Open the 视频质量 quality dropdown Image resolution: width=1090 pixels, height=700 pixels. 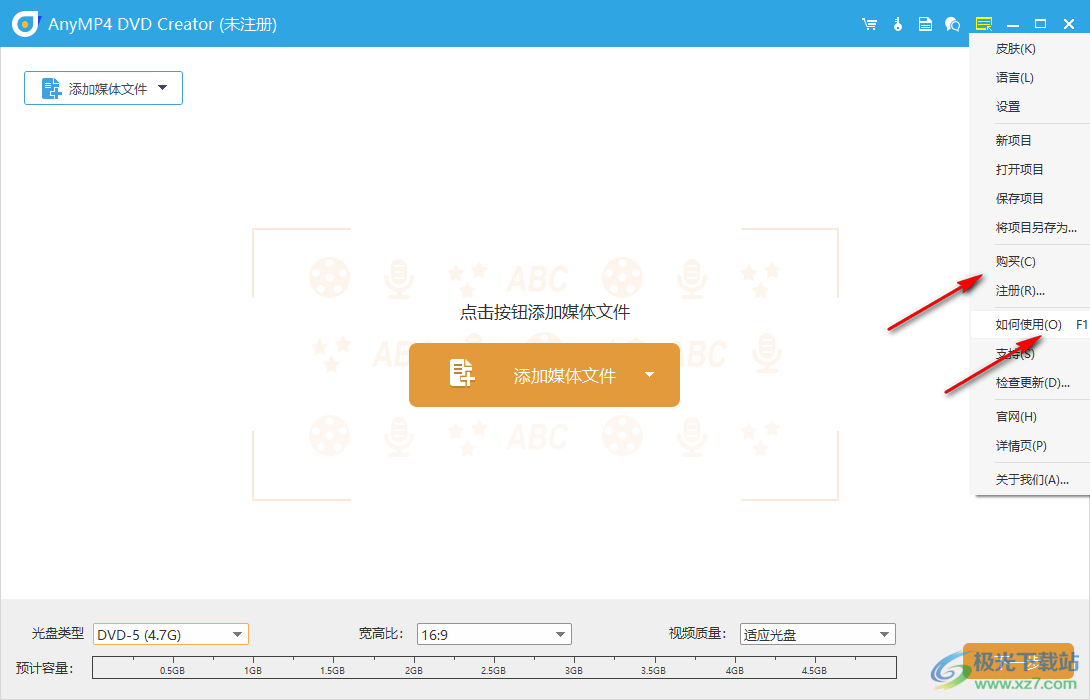click(817, 633)
